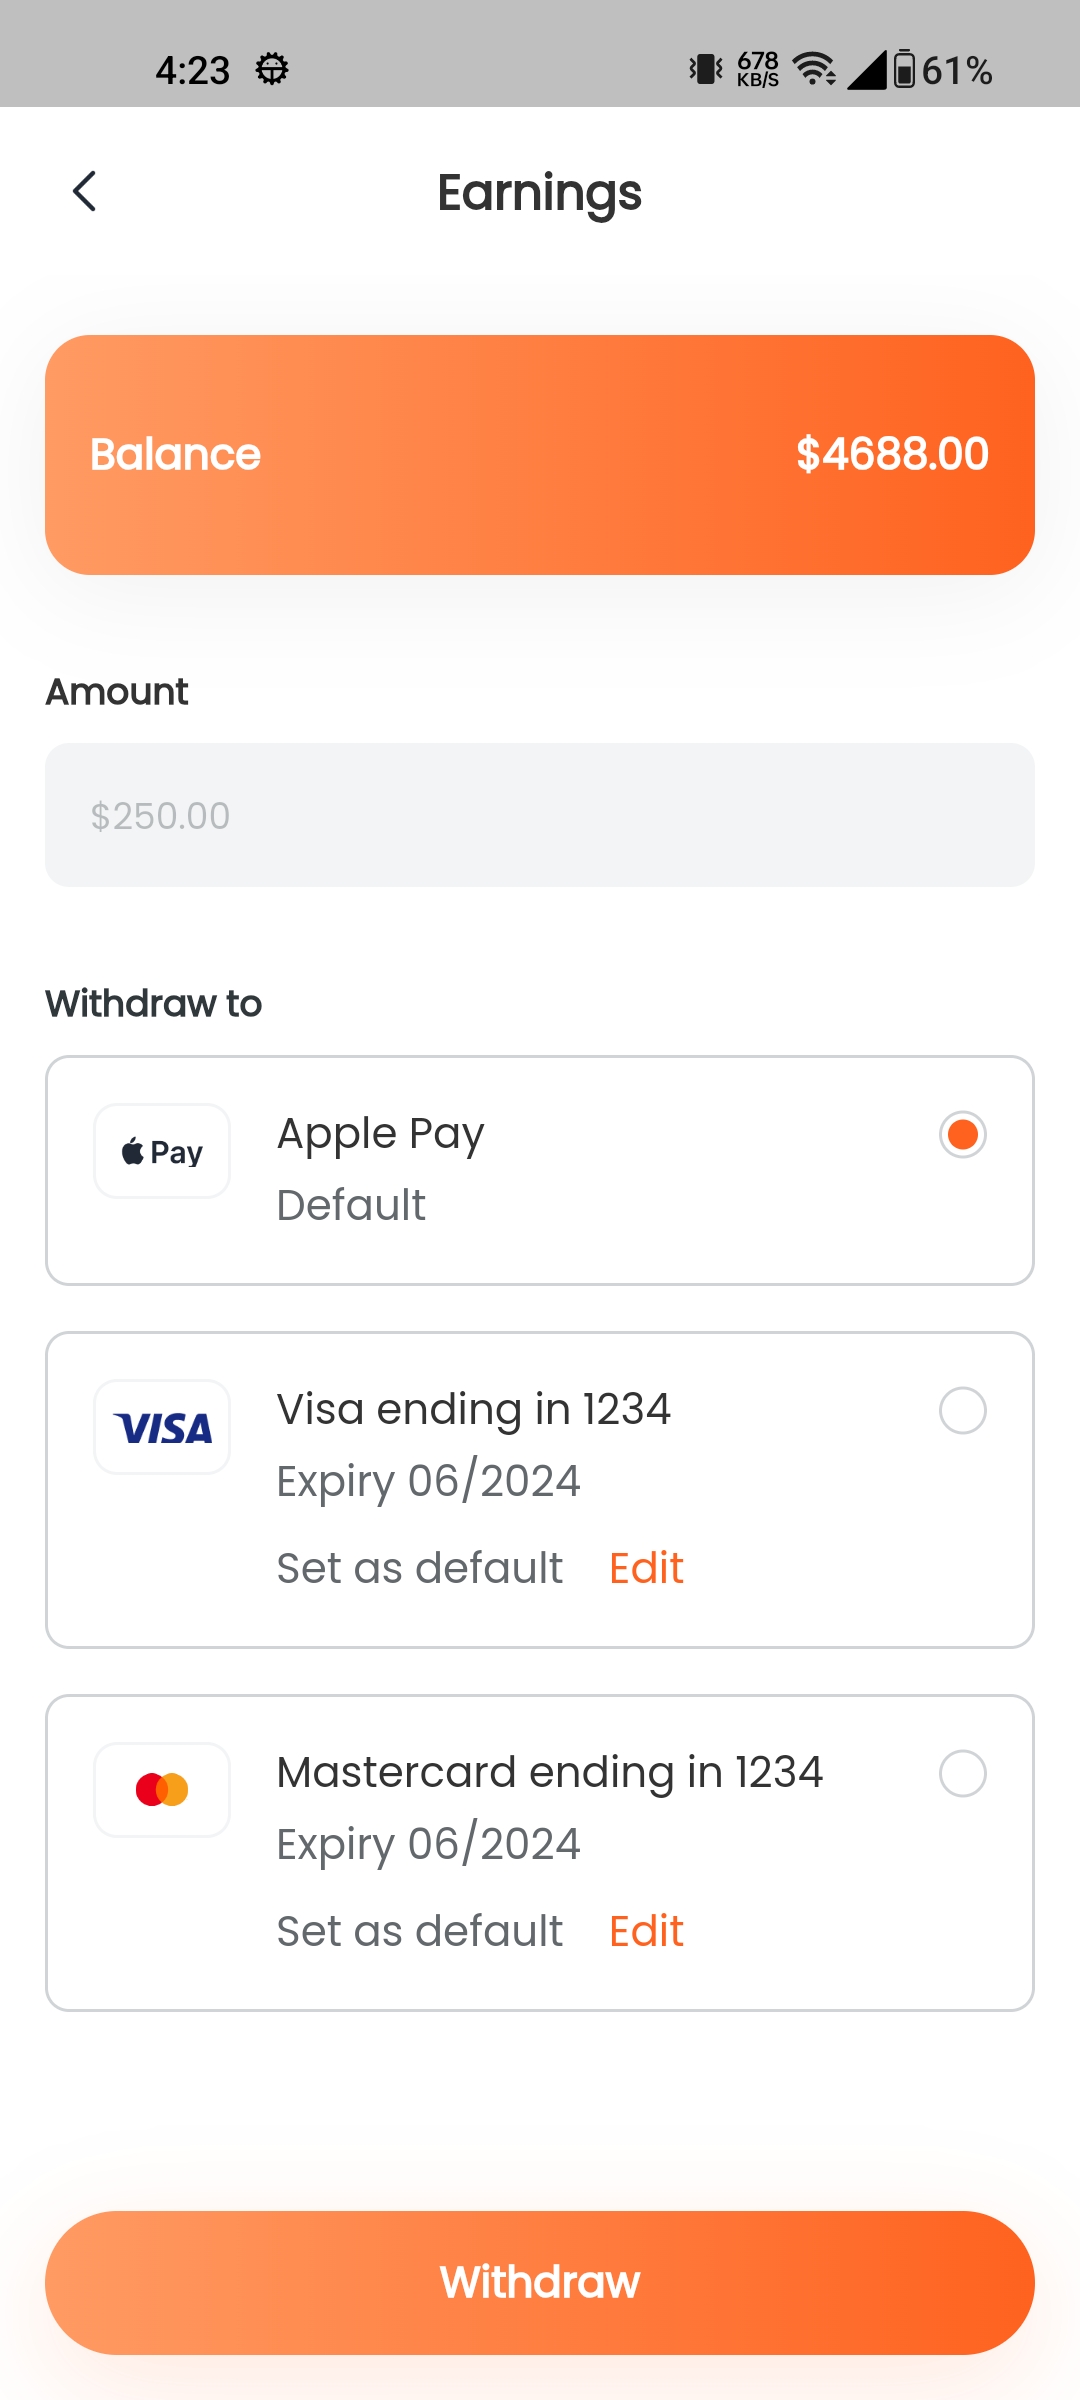Click Edit on the Mastercard card
Viewport: 1080px width, 2400px height.
pos(646,1931)
